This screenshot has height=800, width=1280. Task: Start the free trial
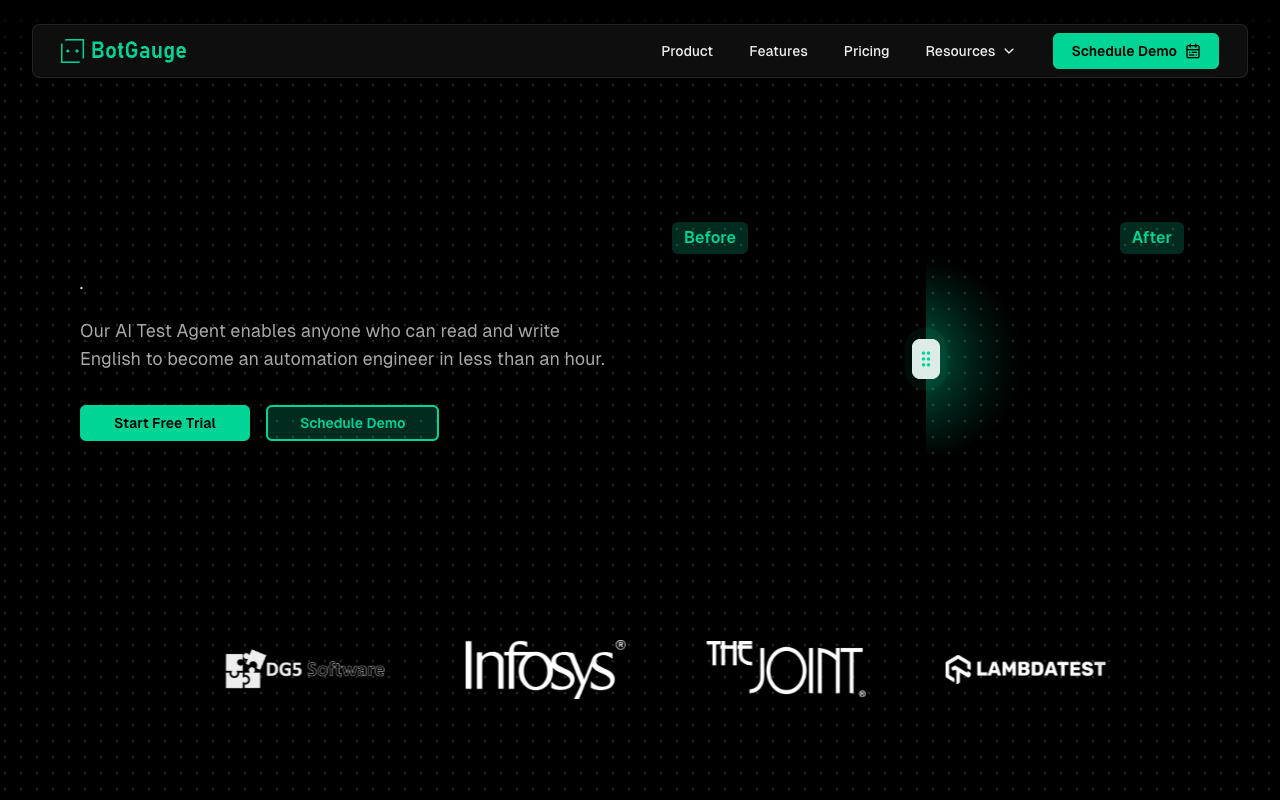(x=165, y=423)
